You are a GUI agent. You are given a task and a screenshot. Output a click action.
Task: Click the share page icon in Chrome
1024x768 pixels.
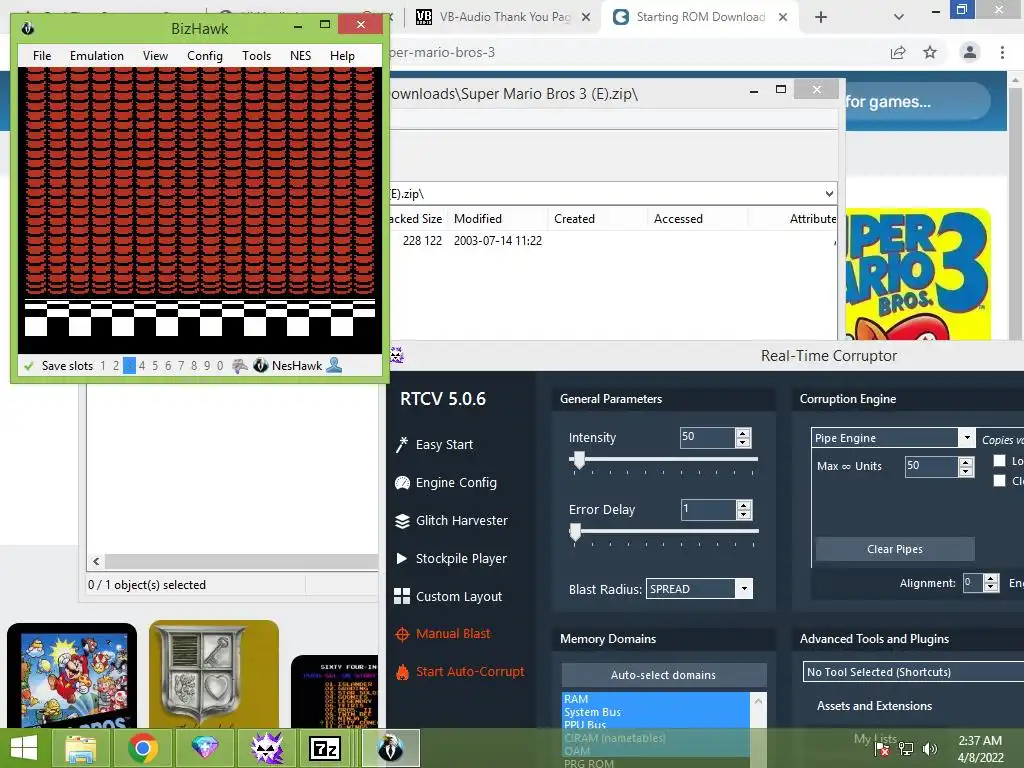[898, 52]
